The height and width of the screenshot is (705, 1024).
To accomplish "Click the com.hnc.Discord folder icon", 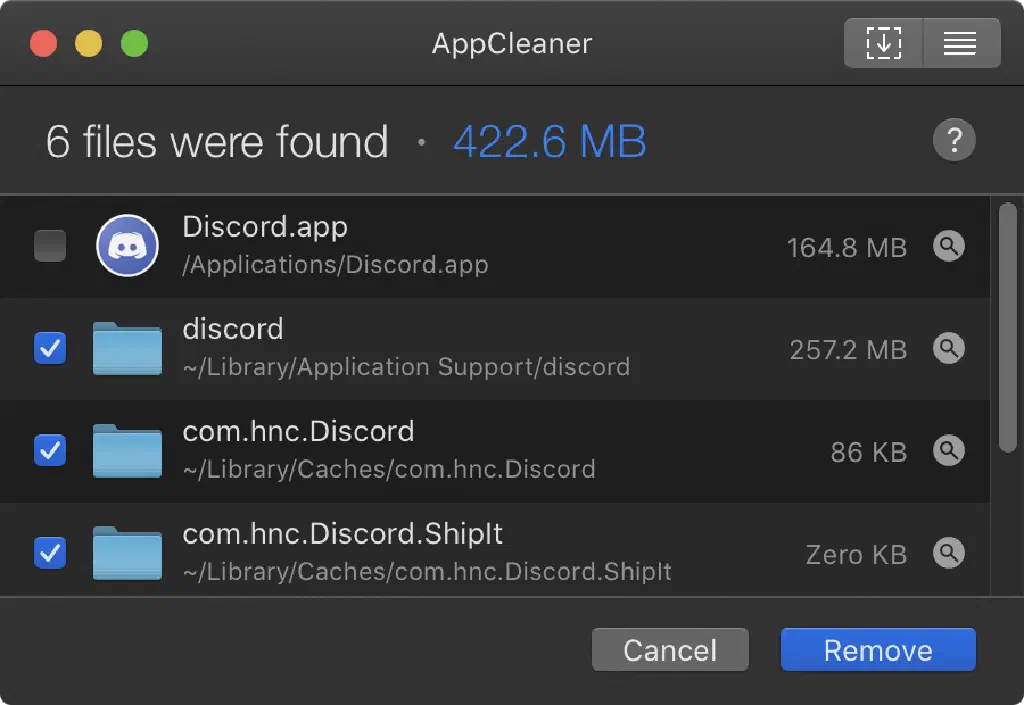I will 127,451.
